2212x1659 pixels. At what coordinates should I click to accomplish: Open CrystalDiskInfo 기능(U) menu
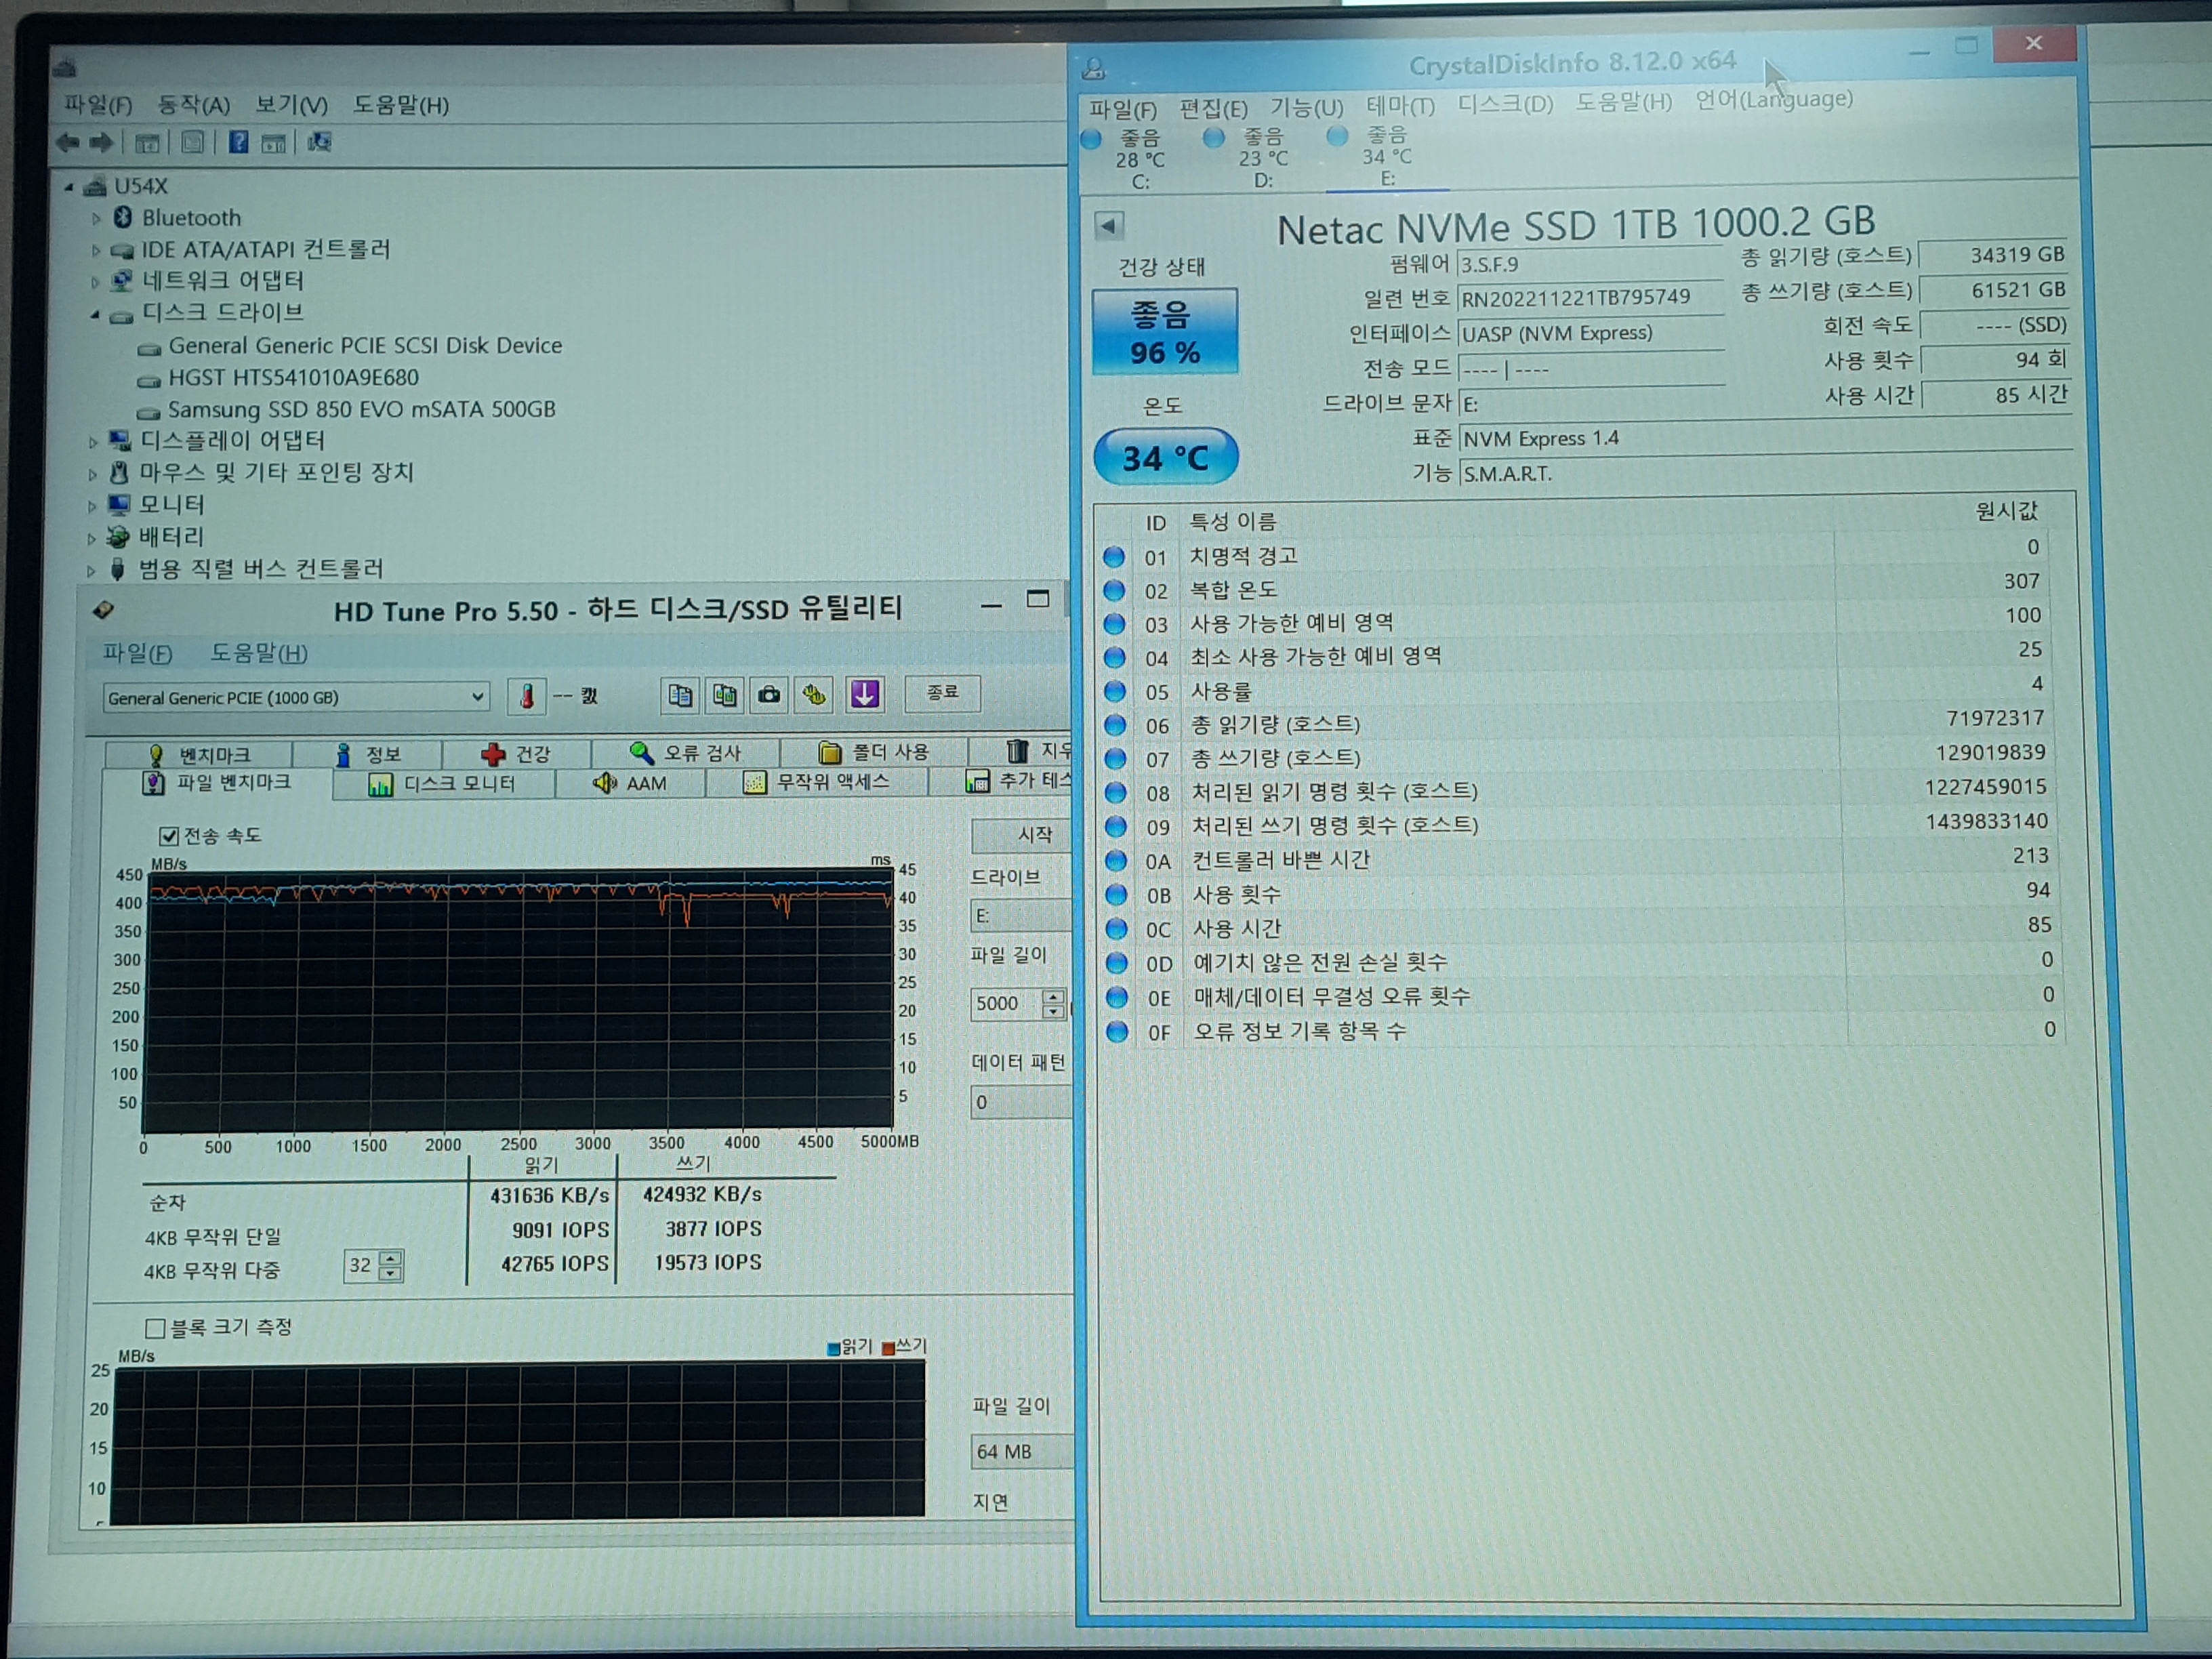tap(1306, 107)
